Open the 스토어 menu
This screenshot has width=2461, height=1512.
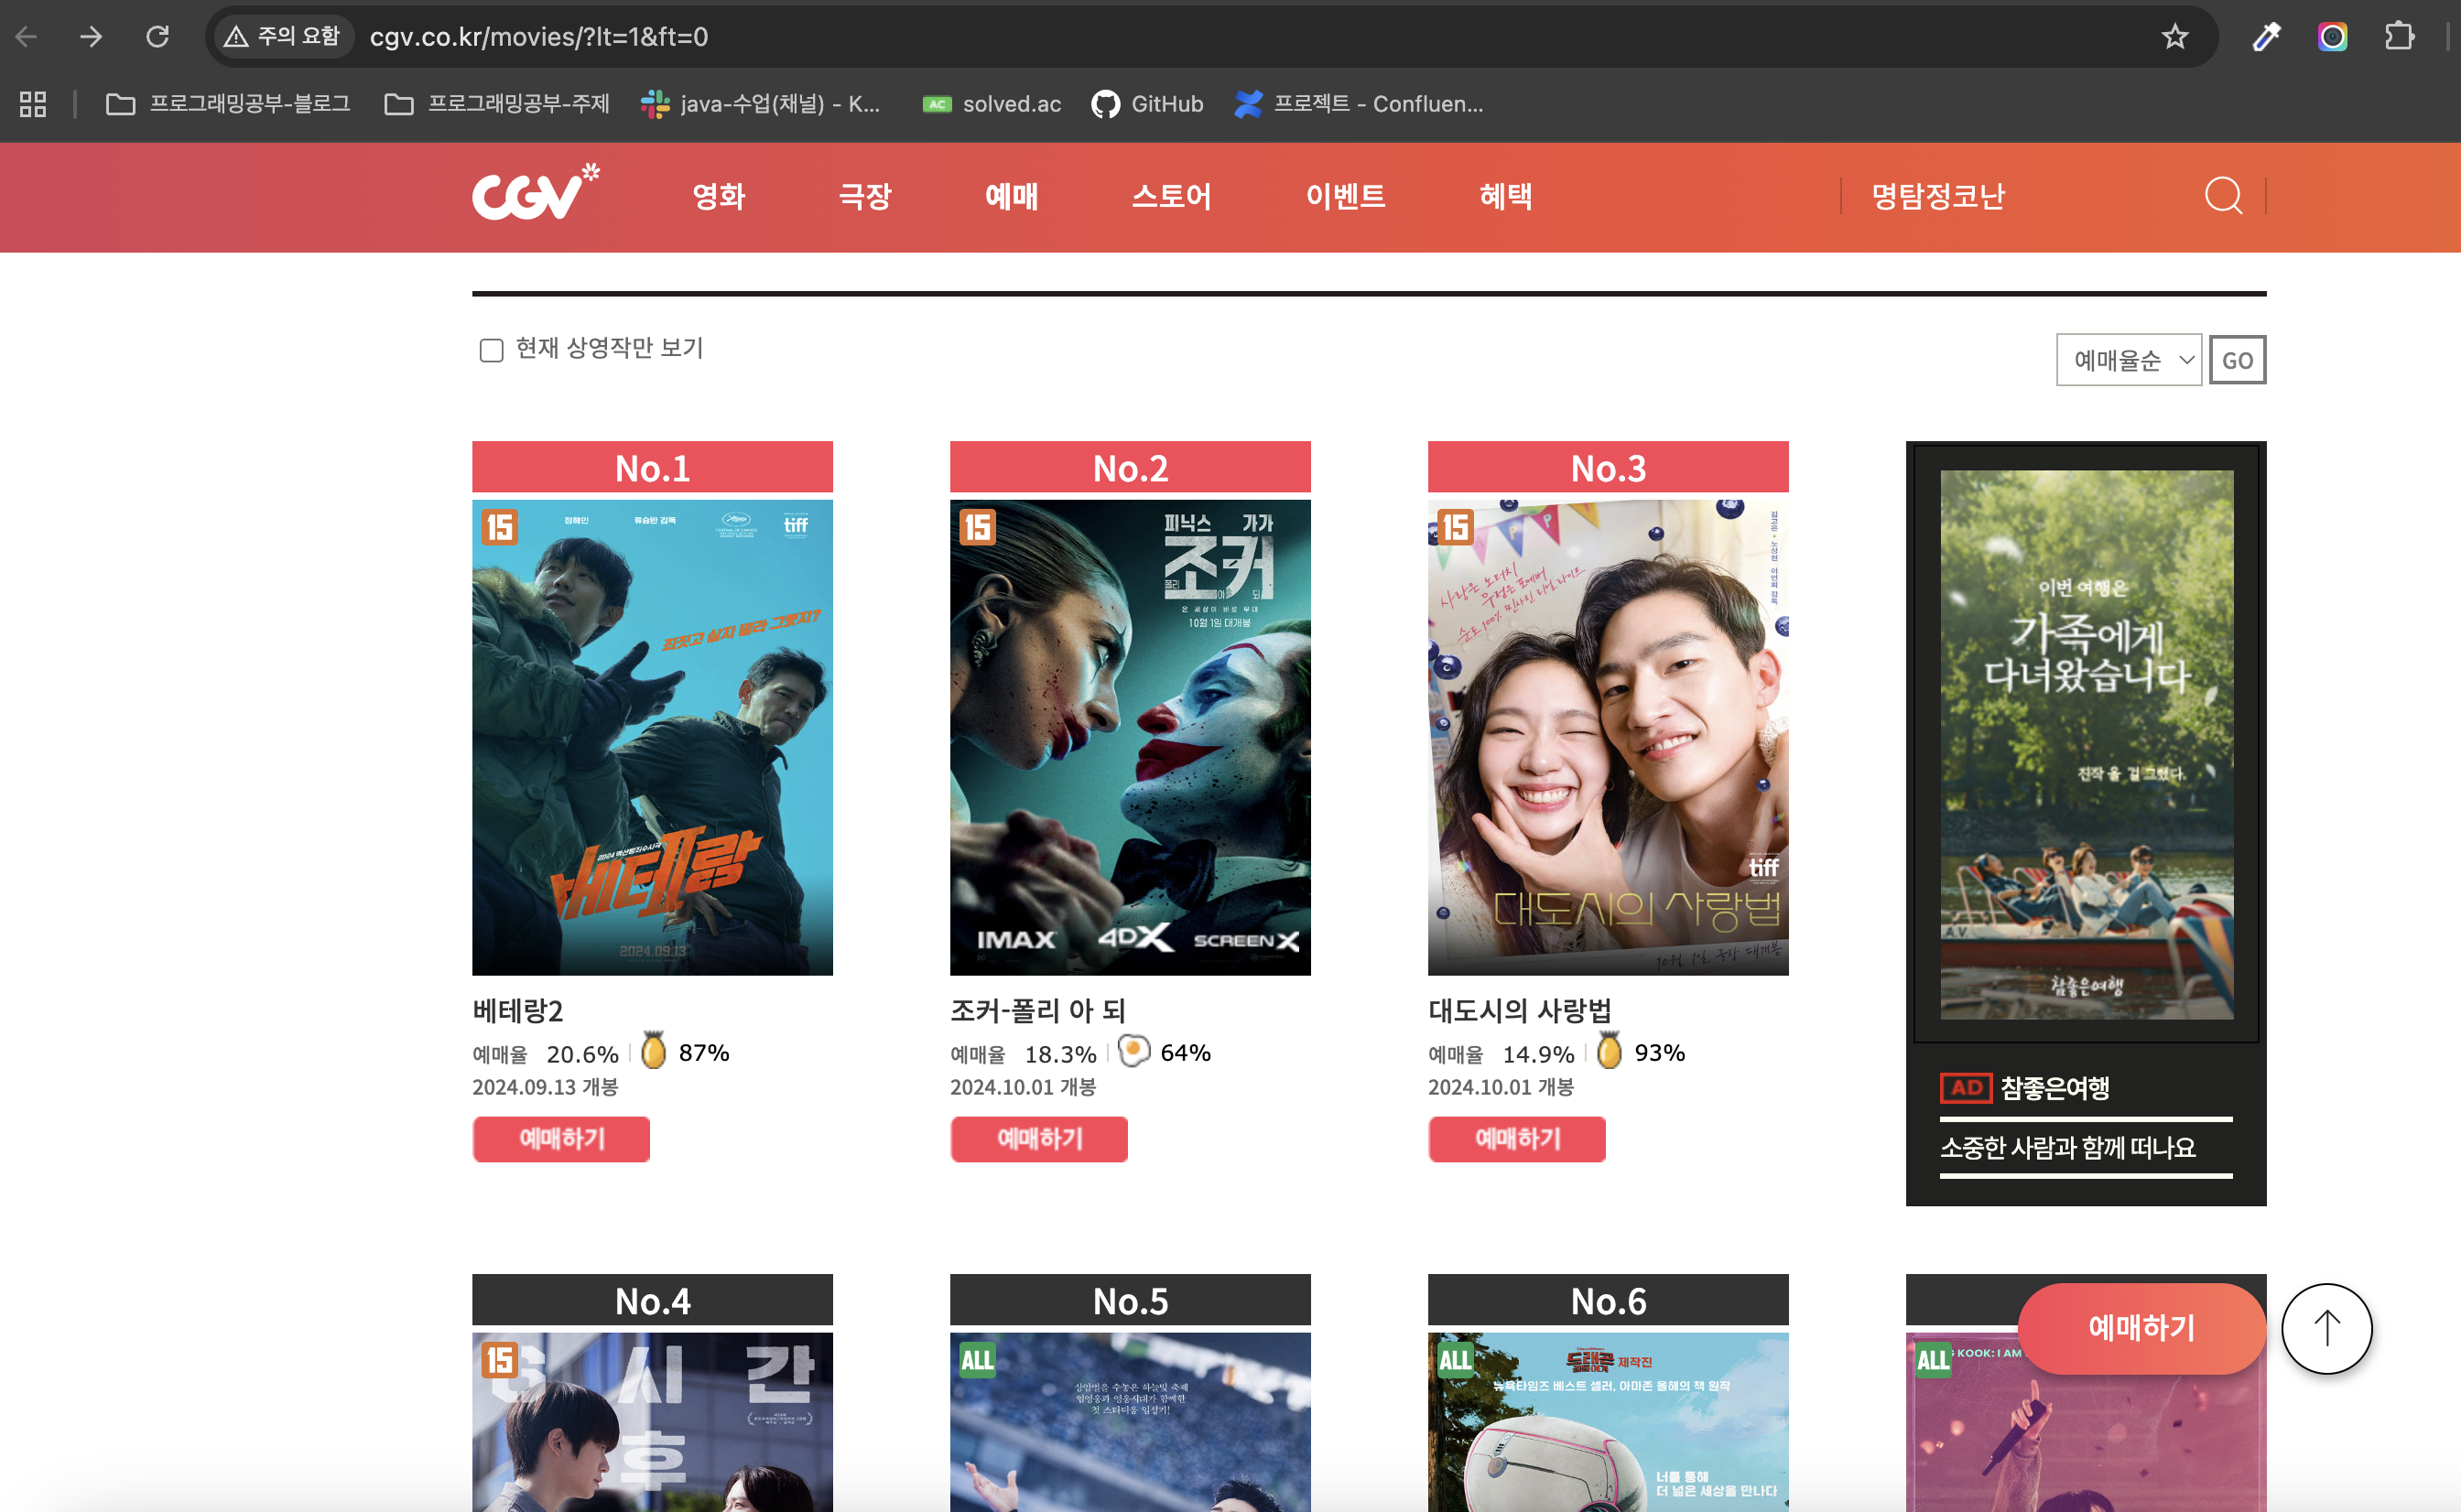tap(1171, 196)
